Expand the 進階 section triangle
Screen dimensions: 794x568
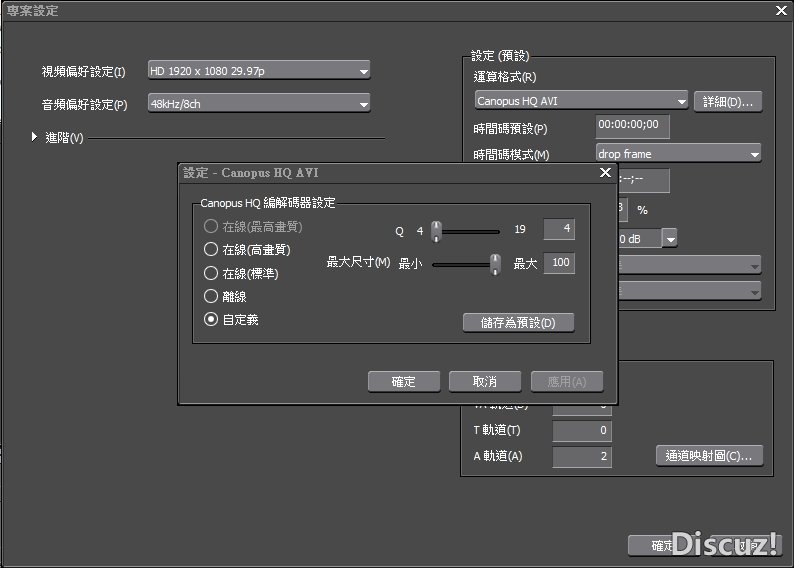(x=34, y=137)
